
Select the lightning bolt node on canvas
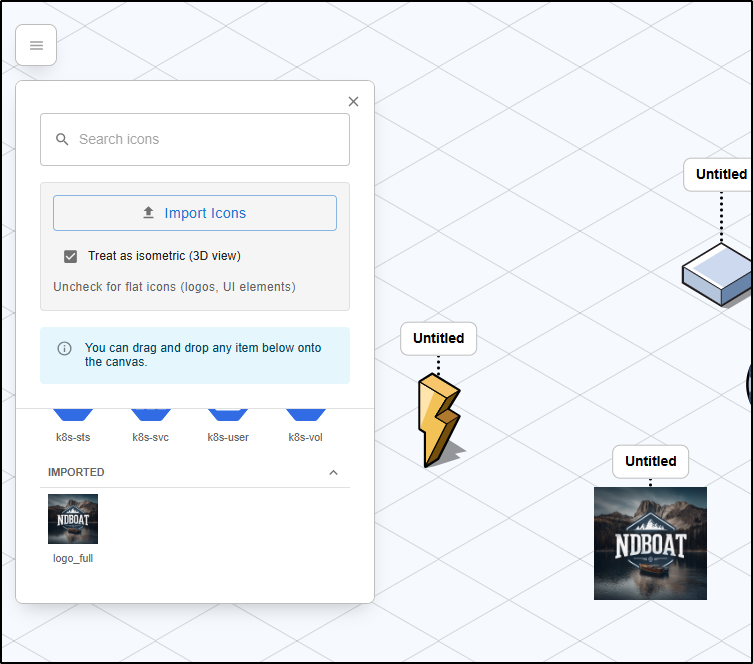[x=439, y=421]
